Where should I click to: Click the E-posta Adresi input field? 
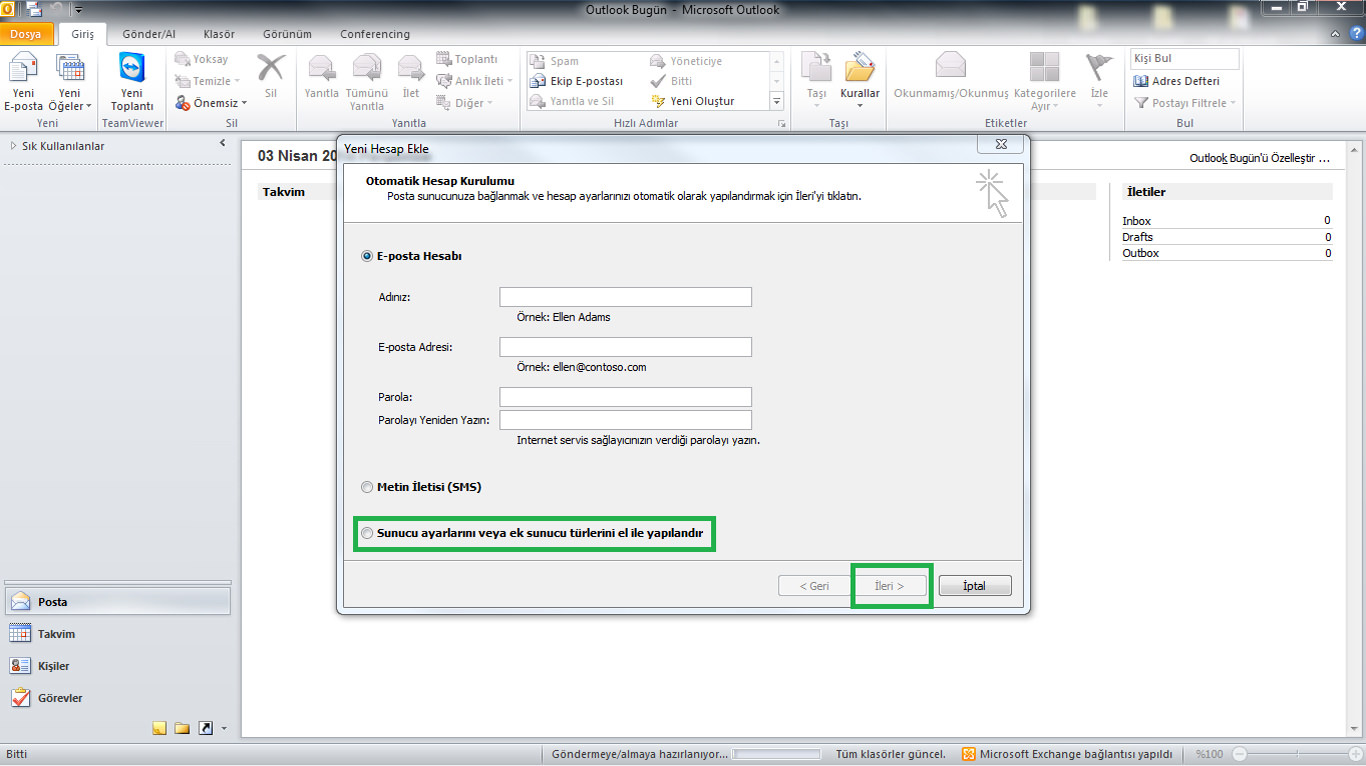click(x=625, y=347)
